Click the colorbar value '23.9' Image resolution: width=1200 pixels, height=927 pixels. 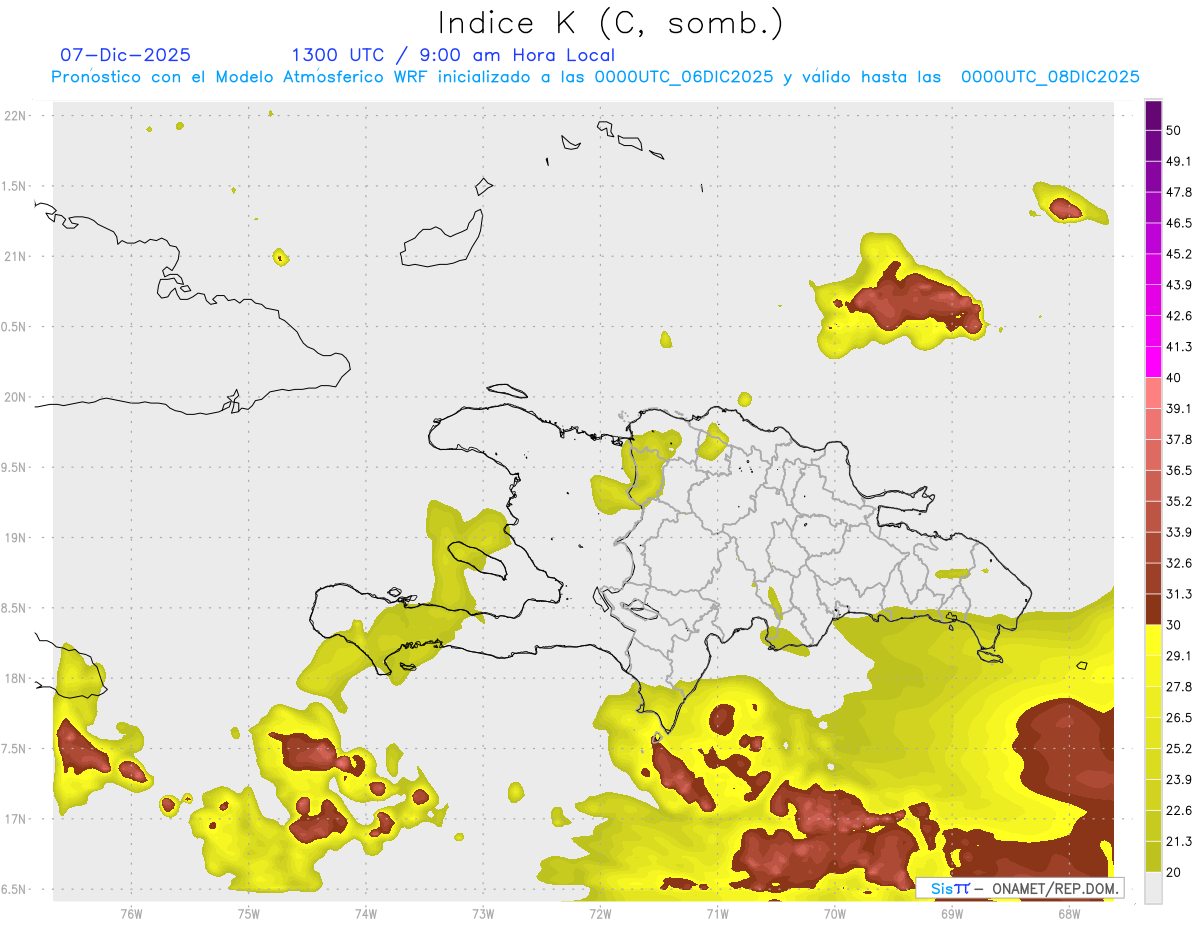click(x=1179, y=780)
